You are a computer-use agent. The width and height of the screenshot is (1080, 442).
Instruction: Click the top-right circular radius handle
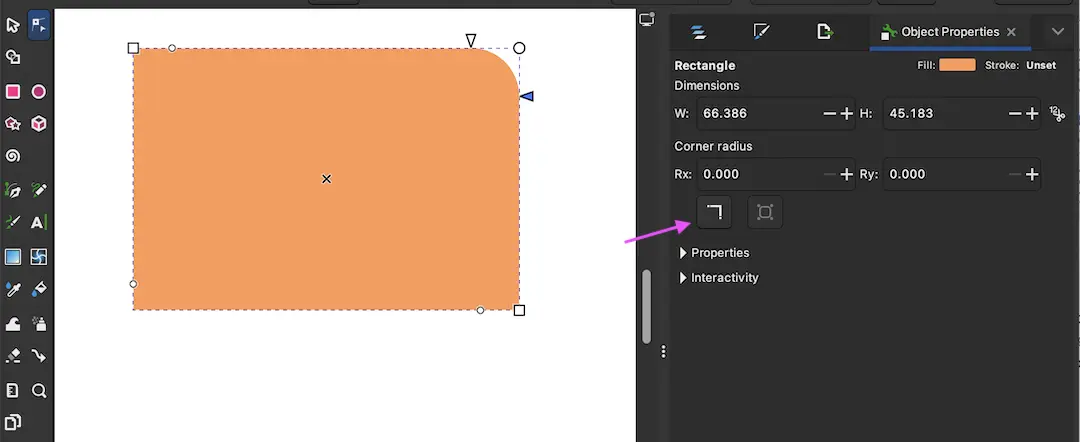click(519, 48)
